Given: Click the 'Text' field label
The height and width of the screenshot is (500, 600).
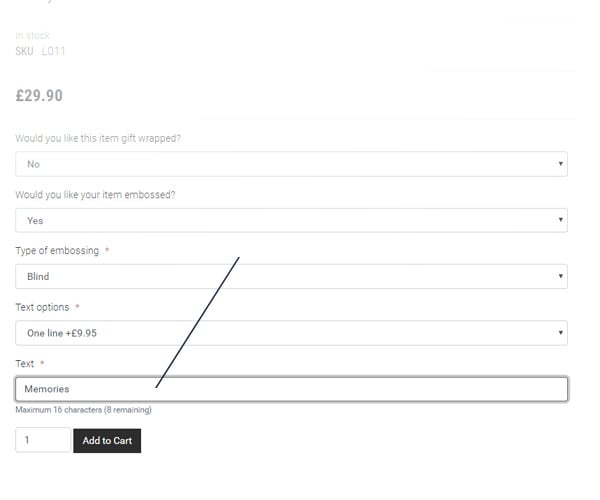Looking at the screenshot, I should tap(25, 363).
